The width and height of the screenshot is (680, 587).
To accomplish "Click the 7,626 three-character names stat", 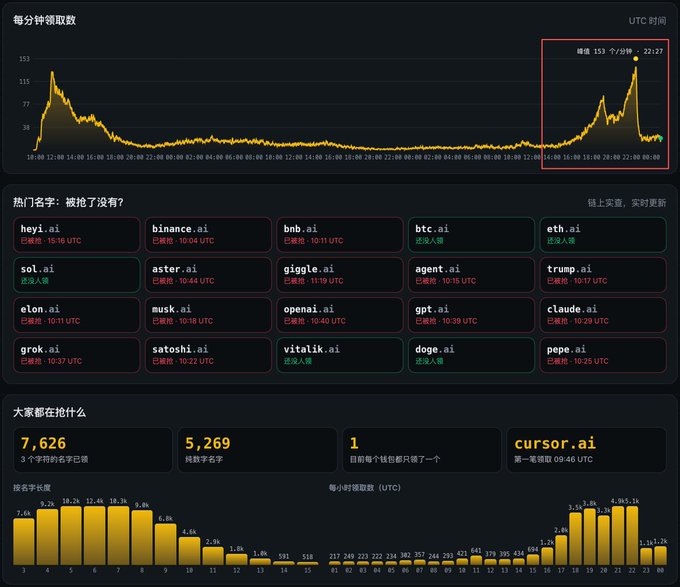I will pos(93,450).
